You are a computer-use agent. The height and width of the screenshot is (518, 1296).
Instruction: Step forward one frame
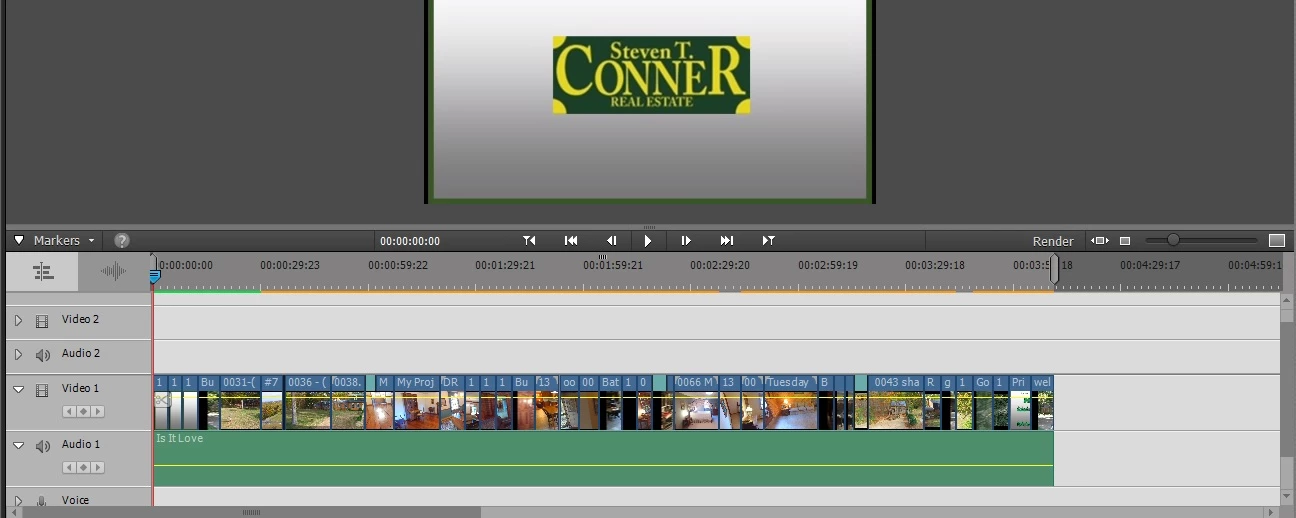pos(686,241)
